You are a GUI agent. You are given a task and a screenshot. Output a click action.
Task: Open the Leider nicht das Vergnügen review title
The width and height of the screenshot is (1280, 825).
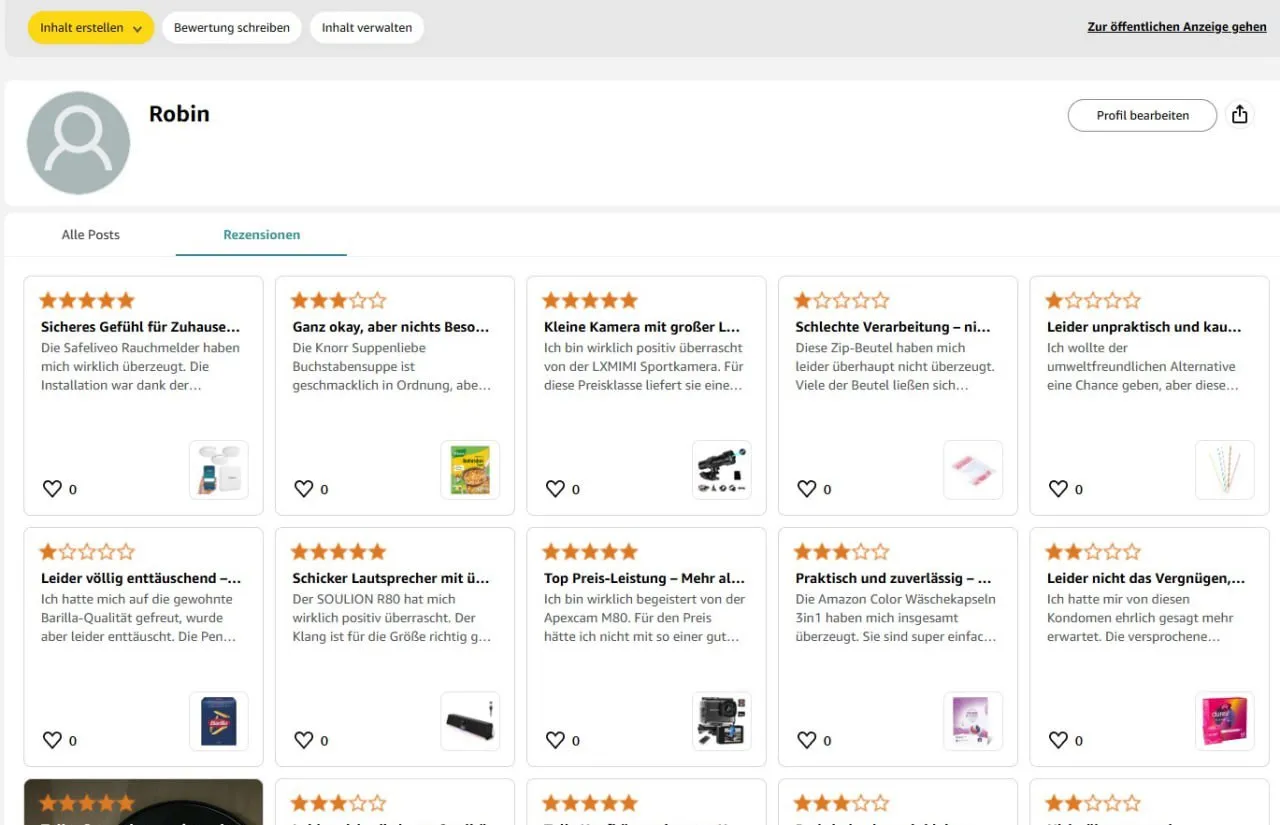[x=1146, y=578]
